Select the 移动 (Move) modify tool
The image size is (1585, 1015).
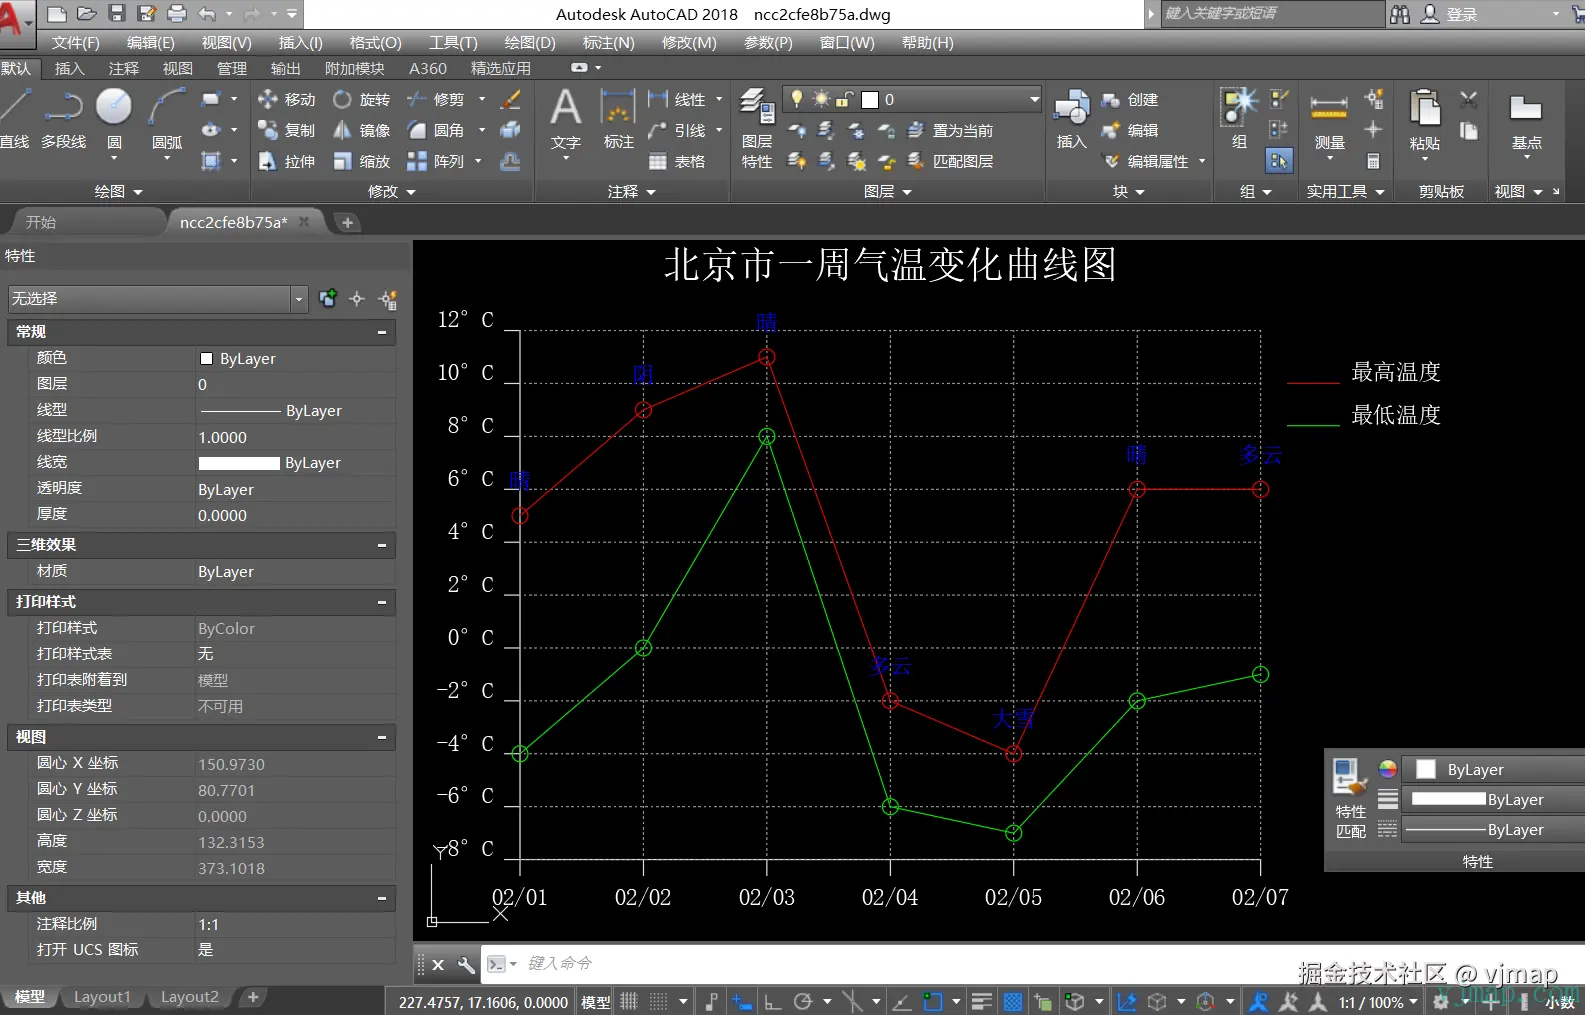287,100
